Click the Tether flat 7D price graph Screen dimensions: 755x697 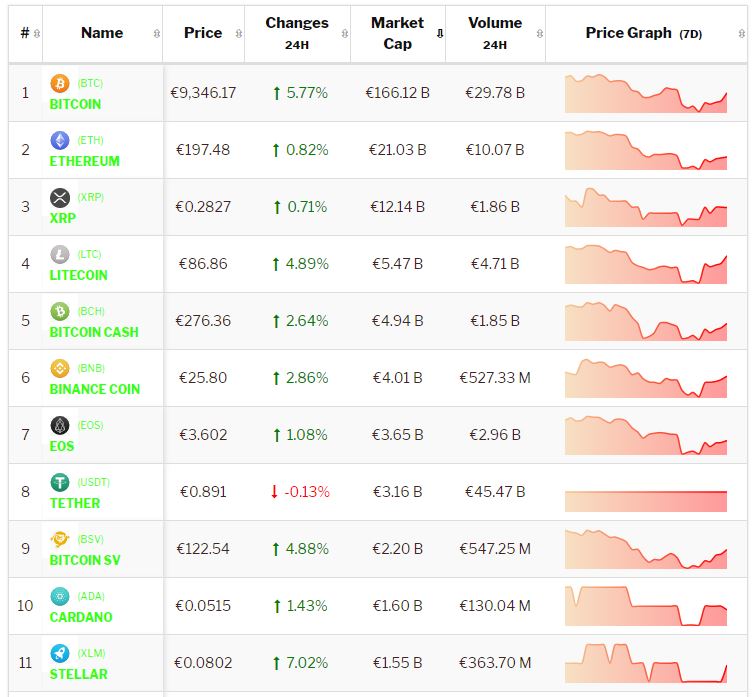click(x=645, y=492)
